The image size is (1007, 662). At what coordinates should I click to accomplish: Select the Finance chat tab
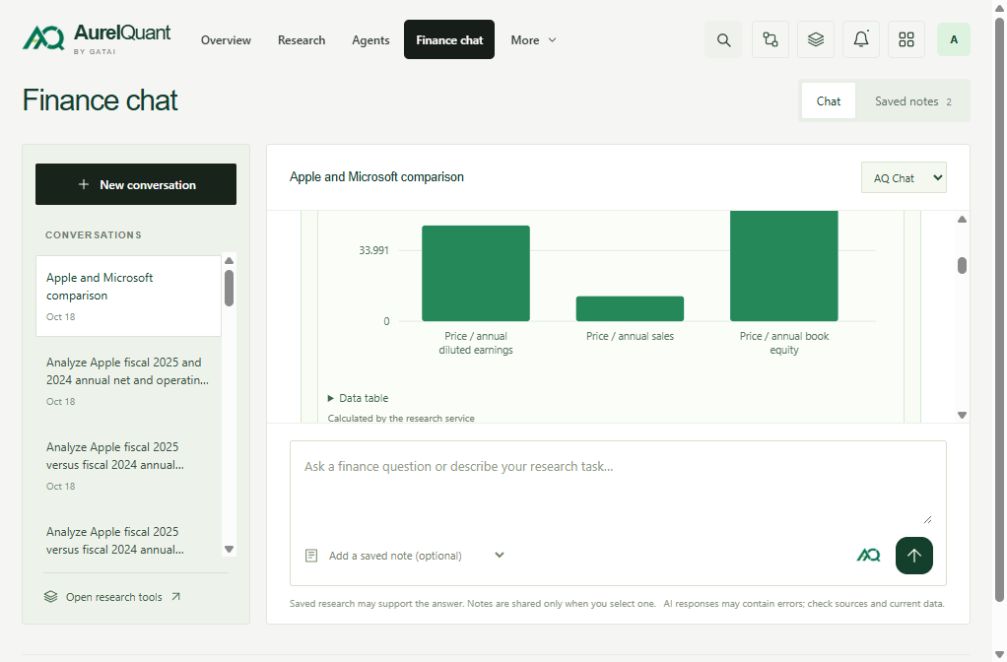(x=449, y=40)
